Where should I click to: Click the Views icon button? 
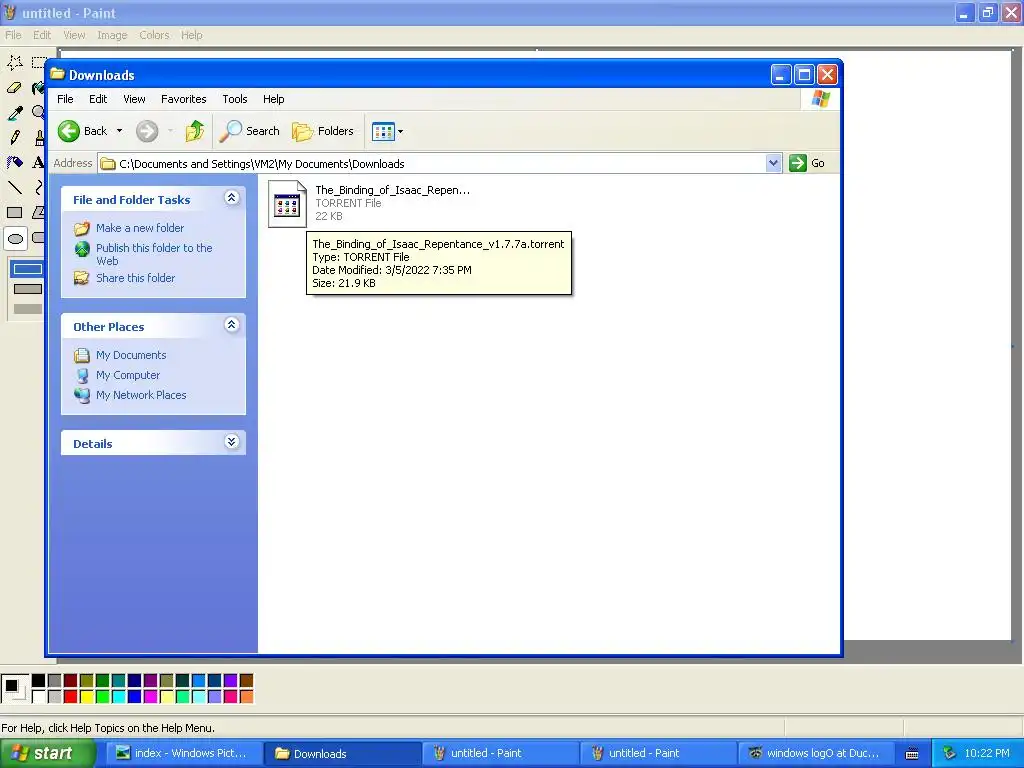(x=383, y=131)
